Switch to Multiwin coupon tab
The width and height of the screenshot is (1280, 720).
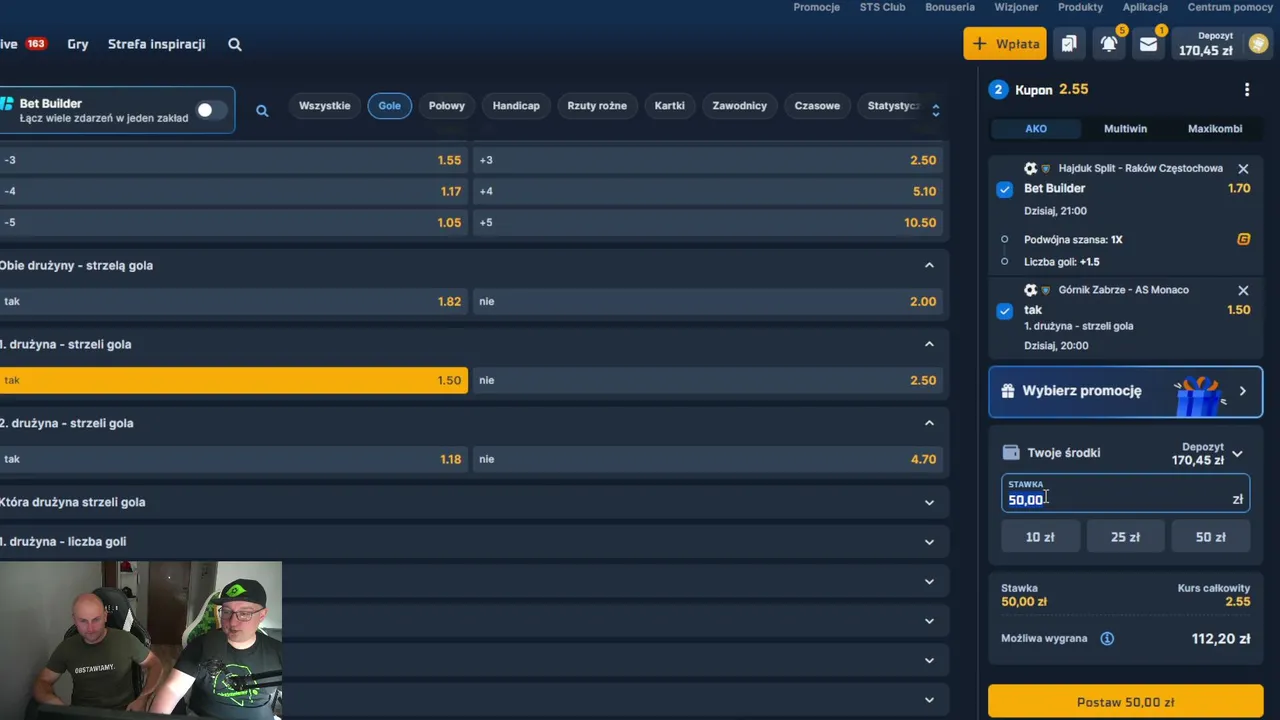tap(1125, 129)
